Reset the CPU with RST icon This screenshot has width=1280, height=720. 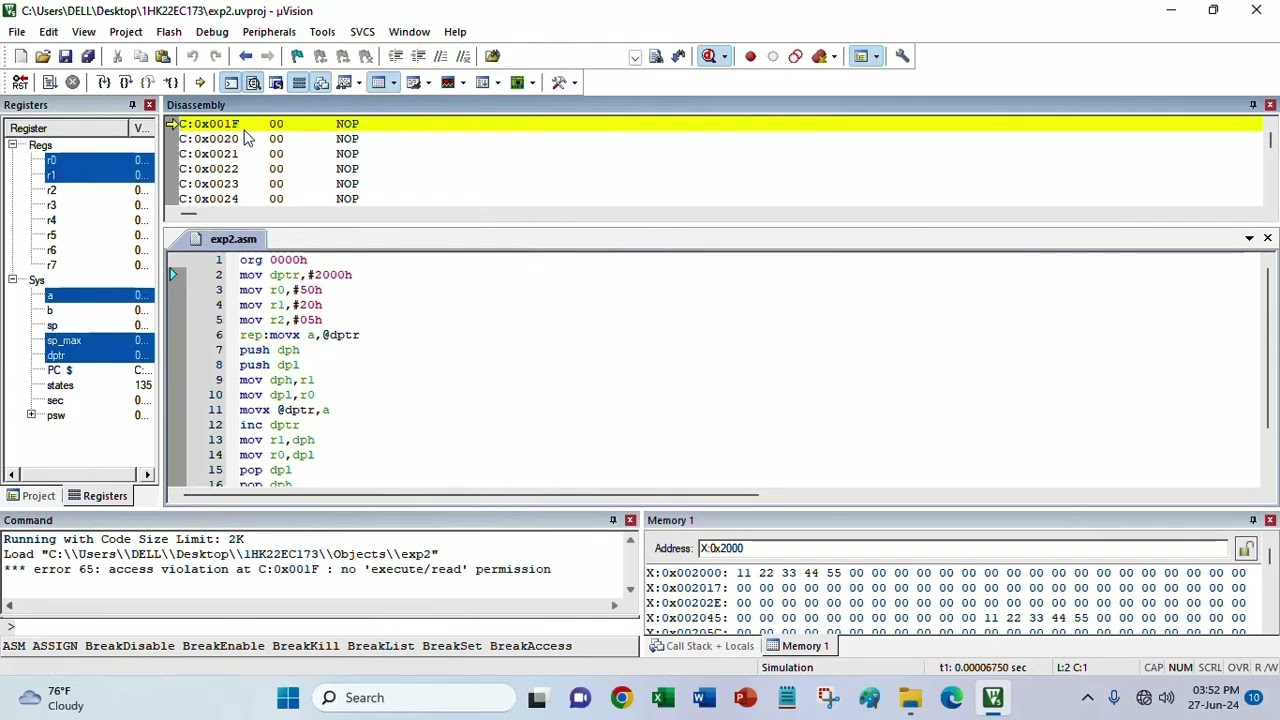[x=20, y=82]
